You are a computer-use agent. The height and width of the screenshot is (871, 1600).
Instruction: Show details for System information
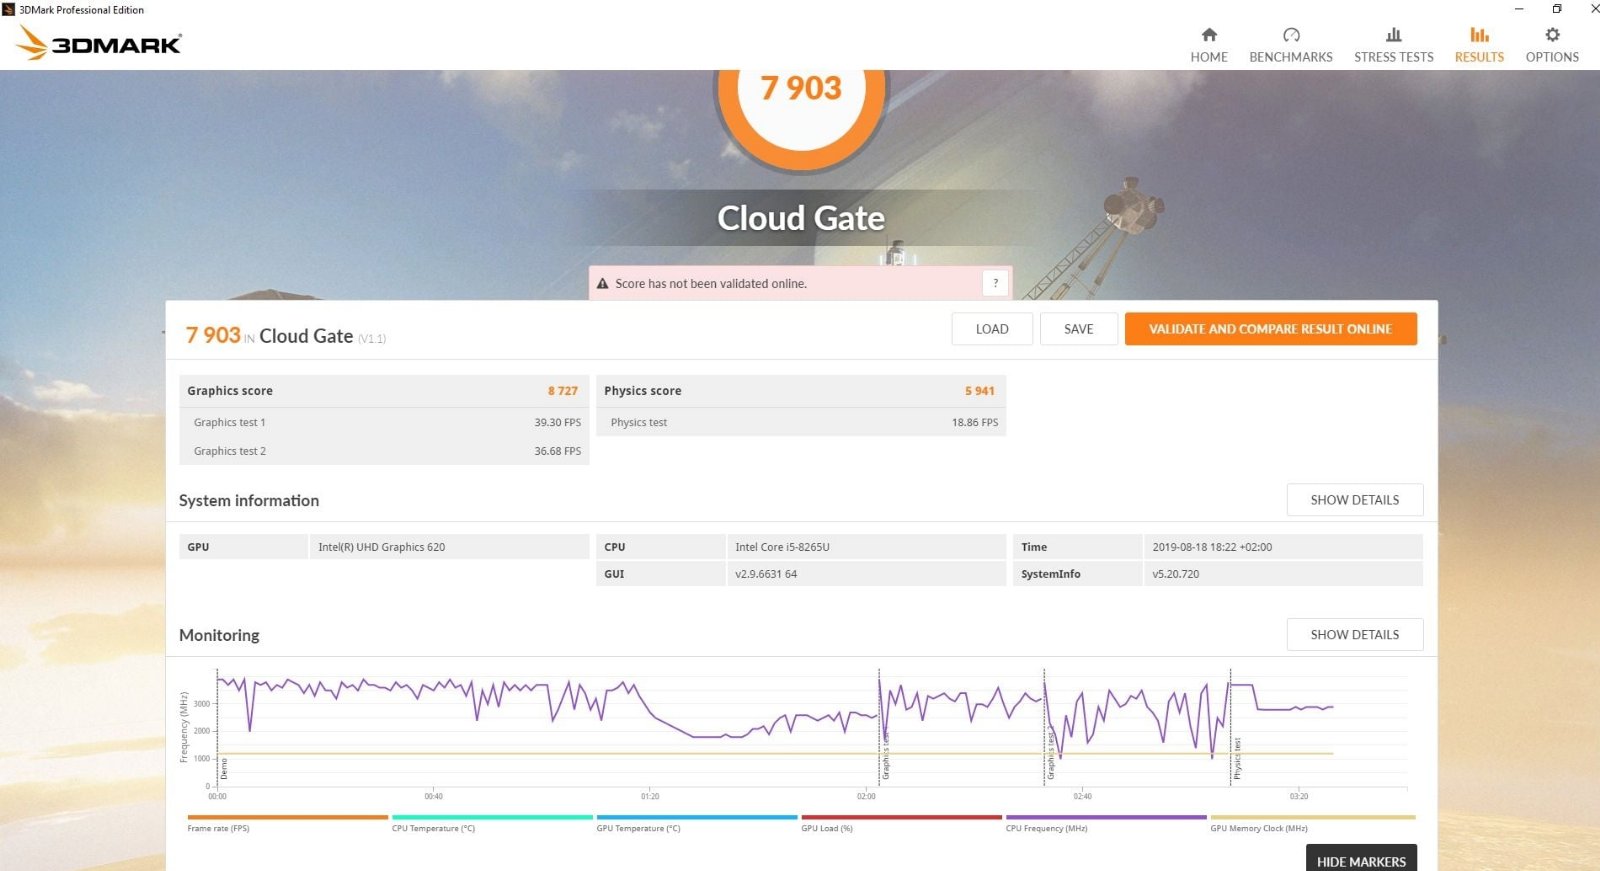[1355, 500]
